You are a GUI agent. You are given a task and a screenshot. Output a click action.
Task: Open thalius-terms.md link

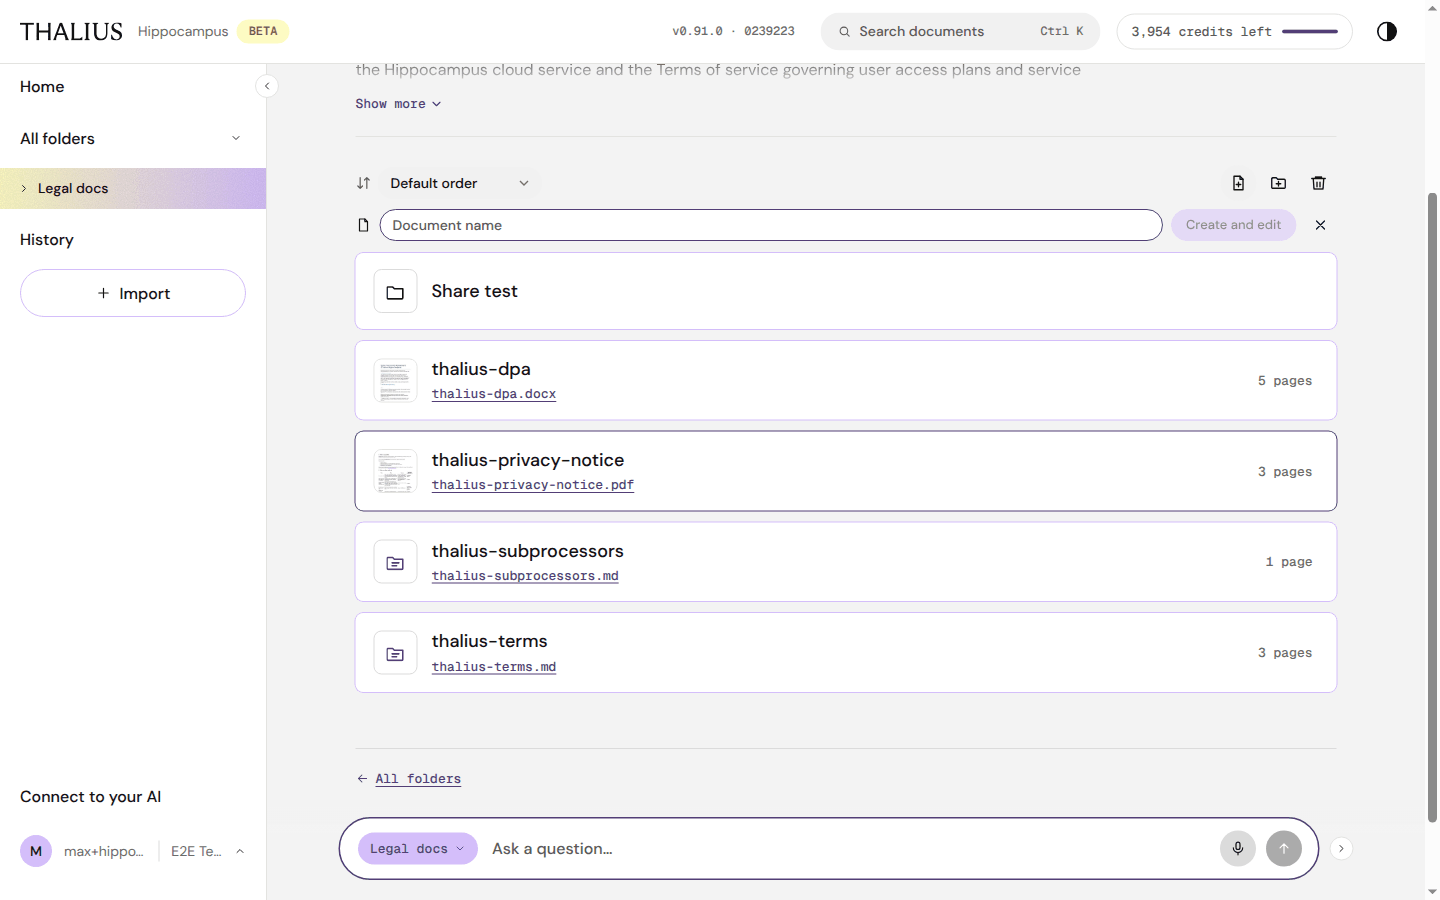[x=494, y=667]
